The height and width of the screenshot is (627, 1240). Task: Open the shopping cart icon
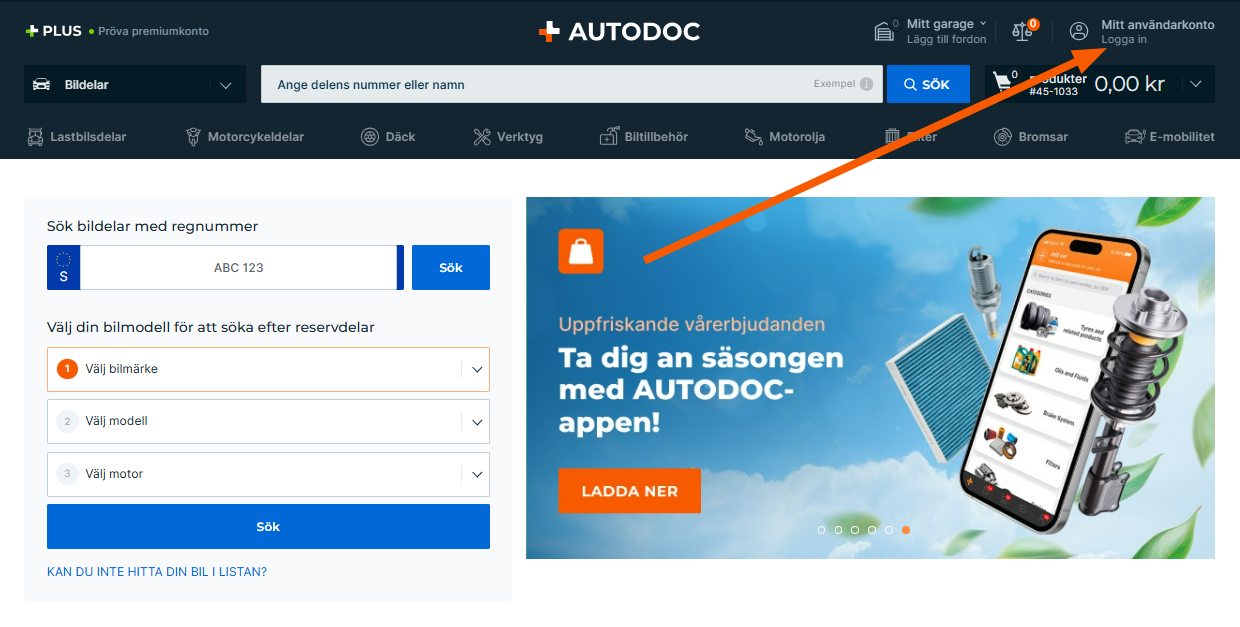point(1004,83)
